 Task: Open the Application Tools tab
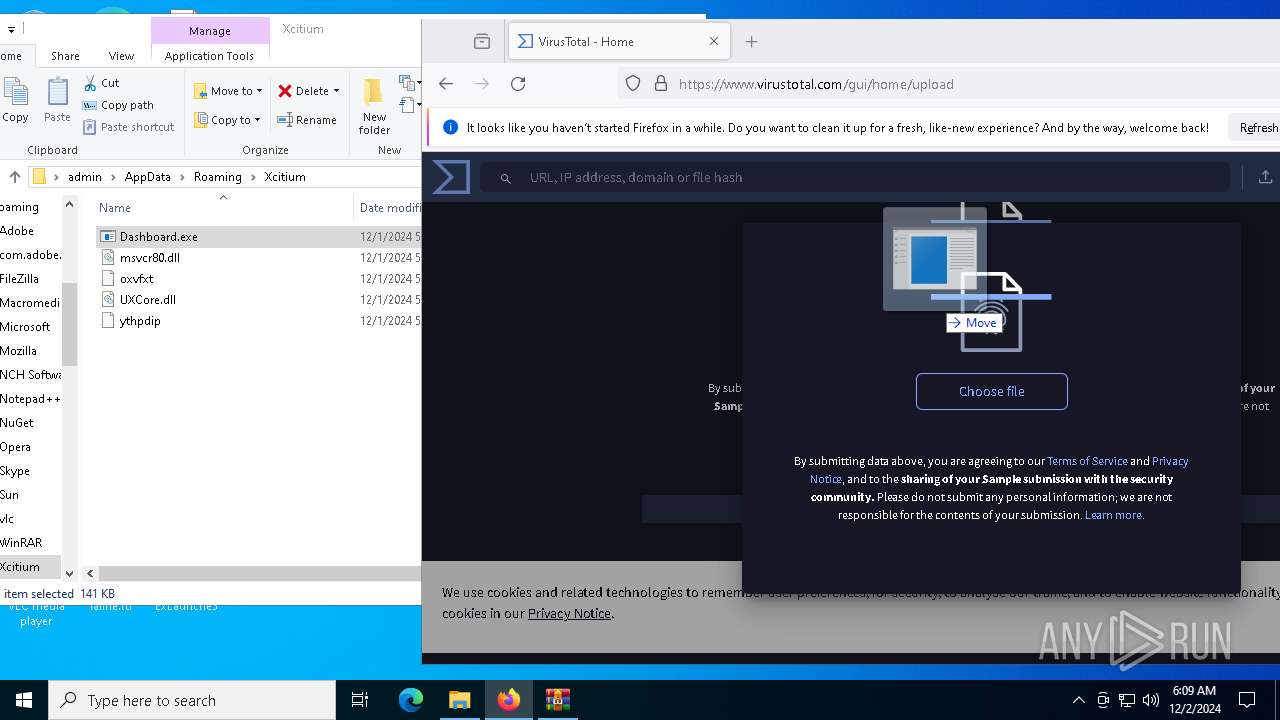click(x=209, y=56)
